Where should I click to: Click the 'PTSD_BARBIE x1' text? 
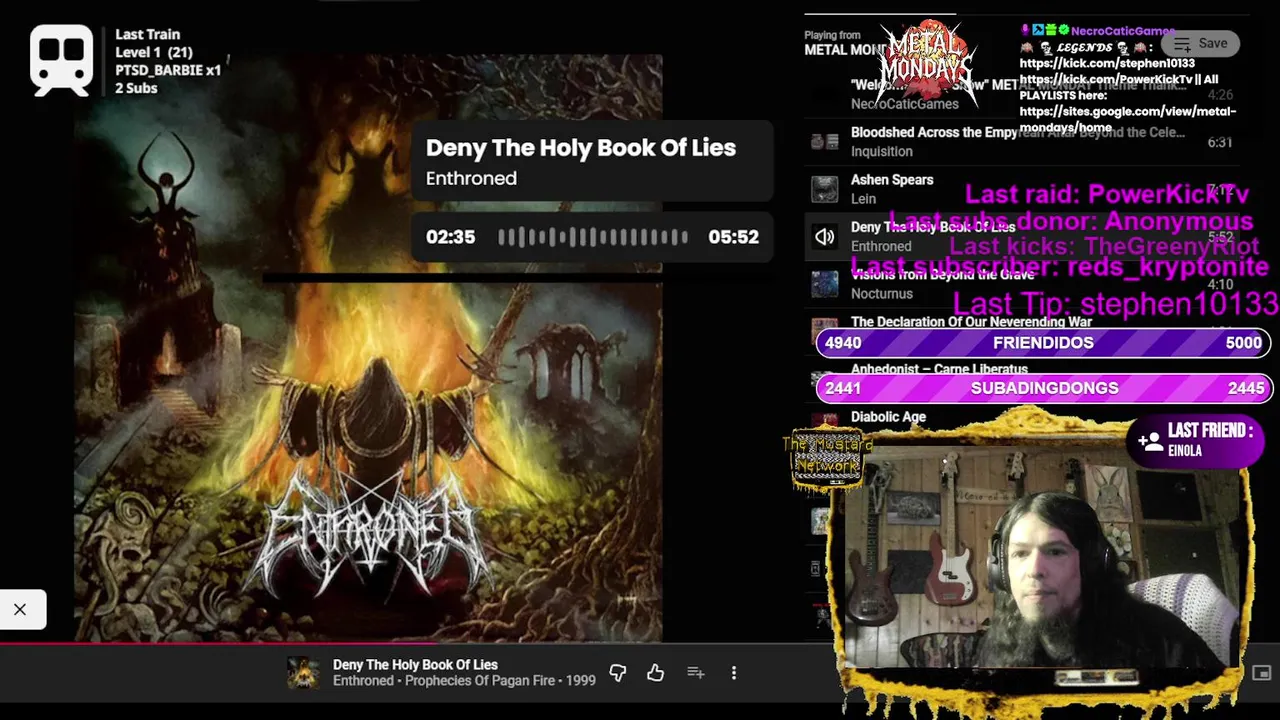pos(168,70)
